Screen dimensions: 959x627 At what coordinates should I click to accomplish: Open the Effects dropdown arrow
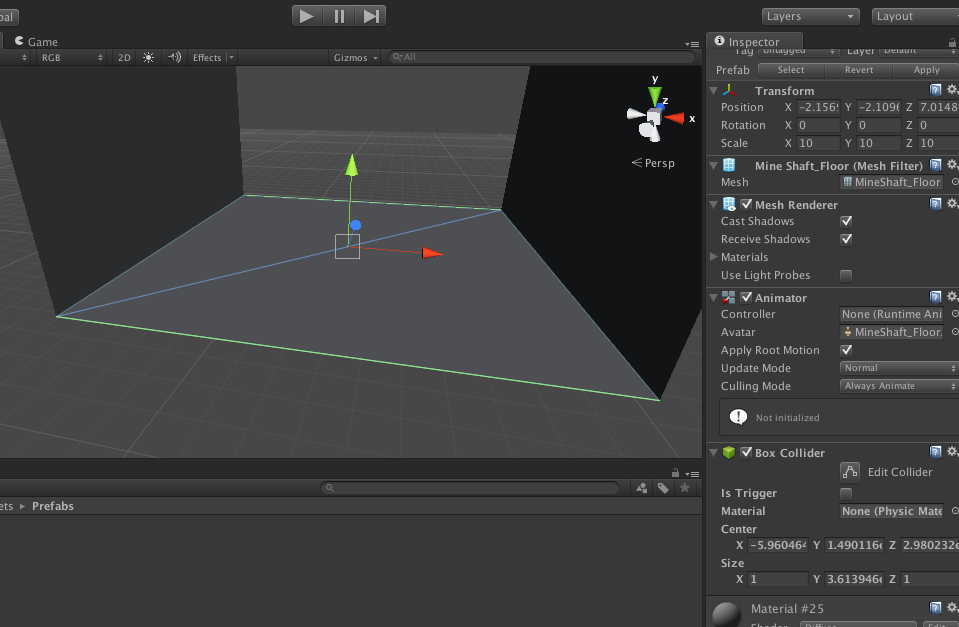(x=231, y=58)
